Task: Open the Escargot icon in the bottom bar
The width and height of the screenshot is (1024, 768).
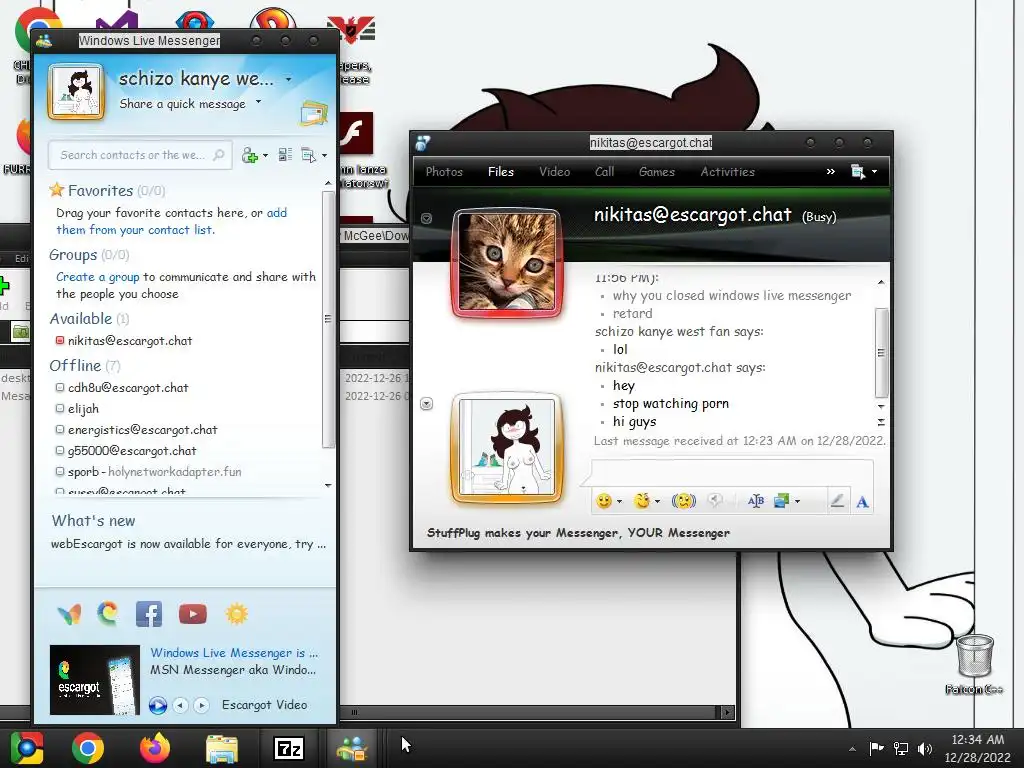Action: click(x=108, y=614)
